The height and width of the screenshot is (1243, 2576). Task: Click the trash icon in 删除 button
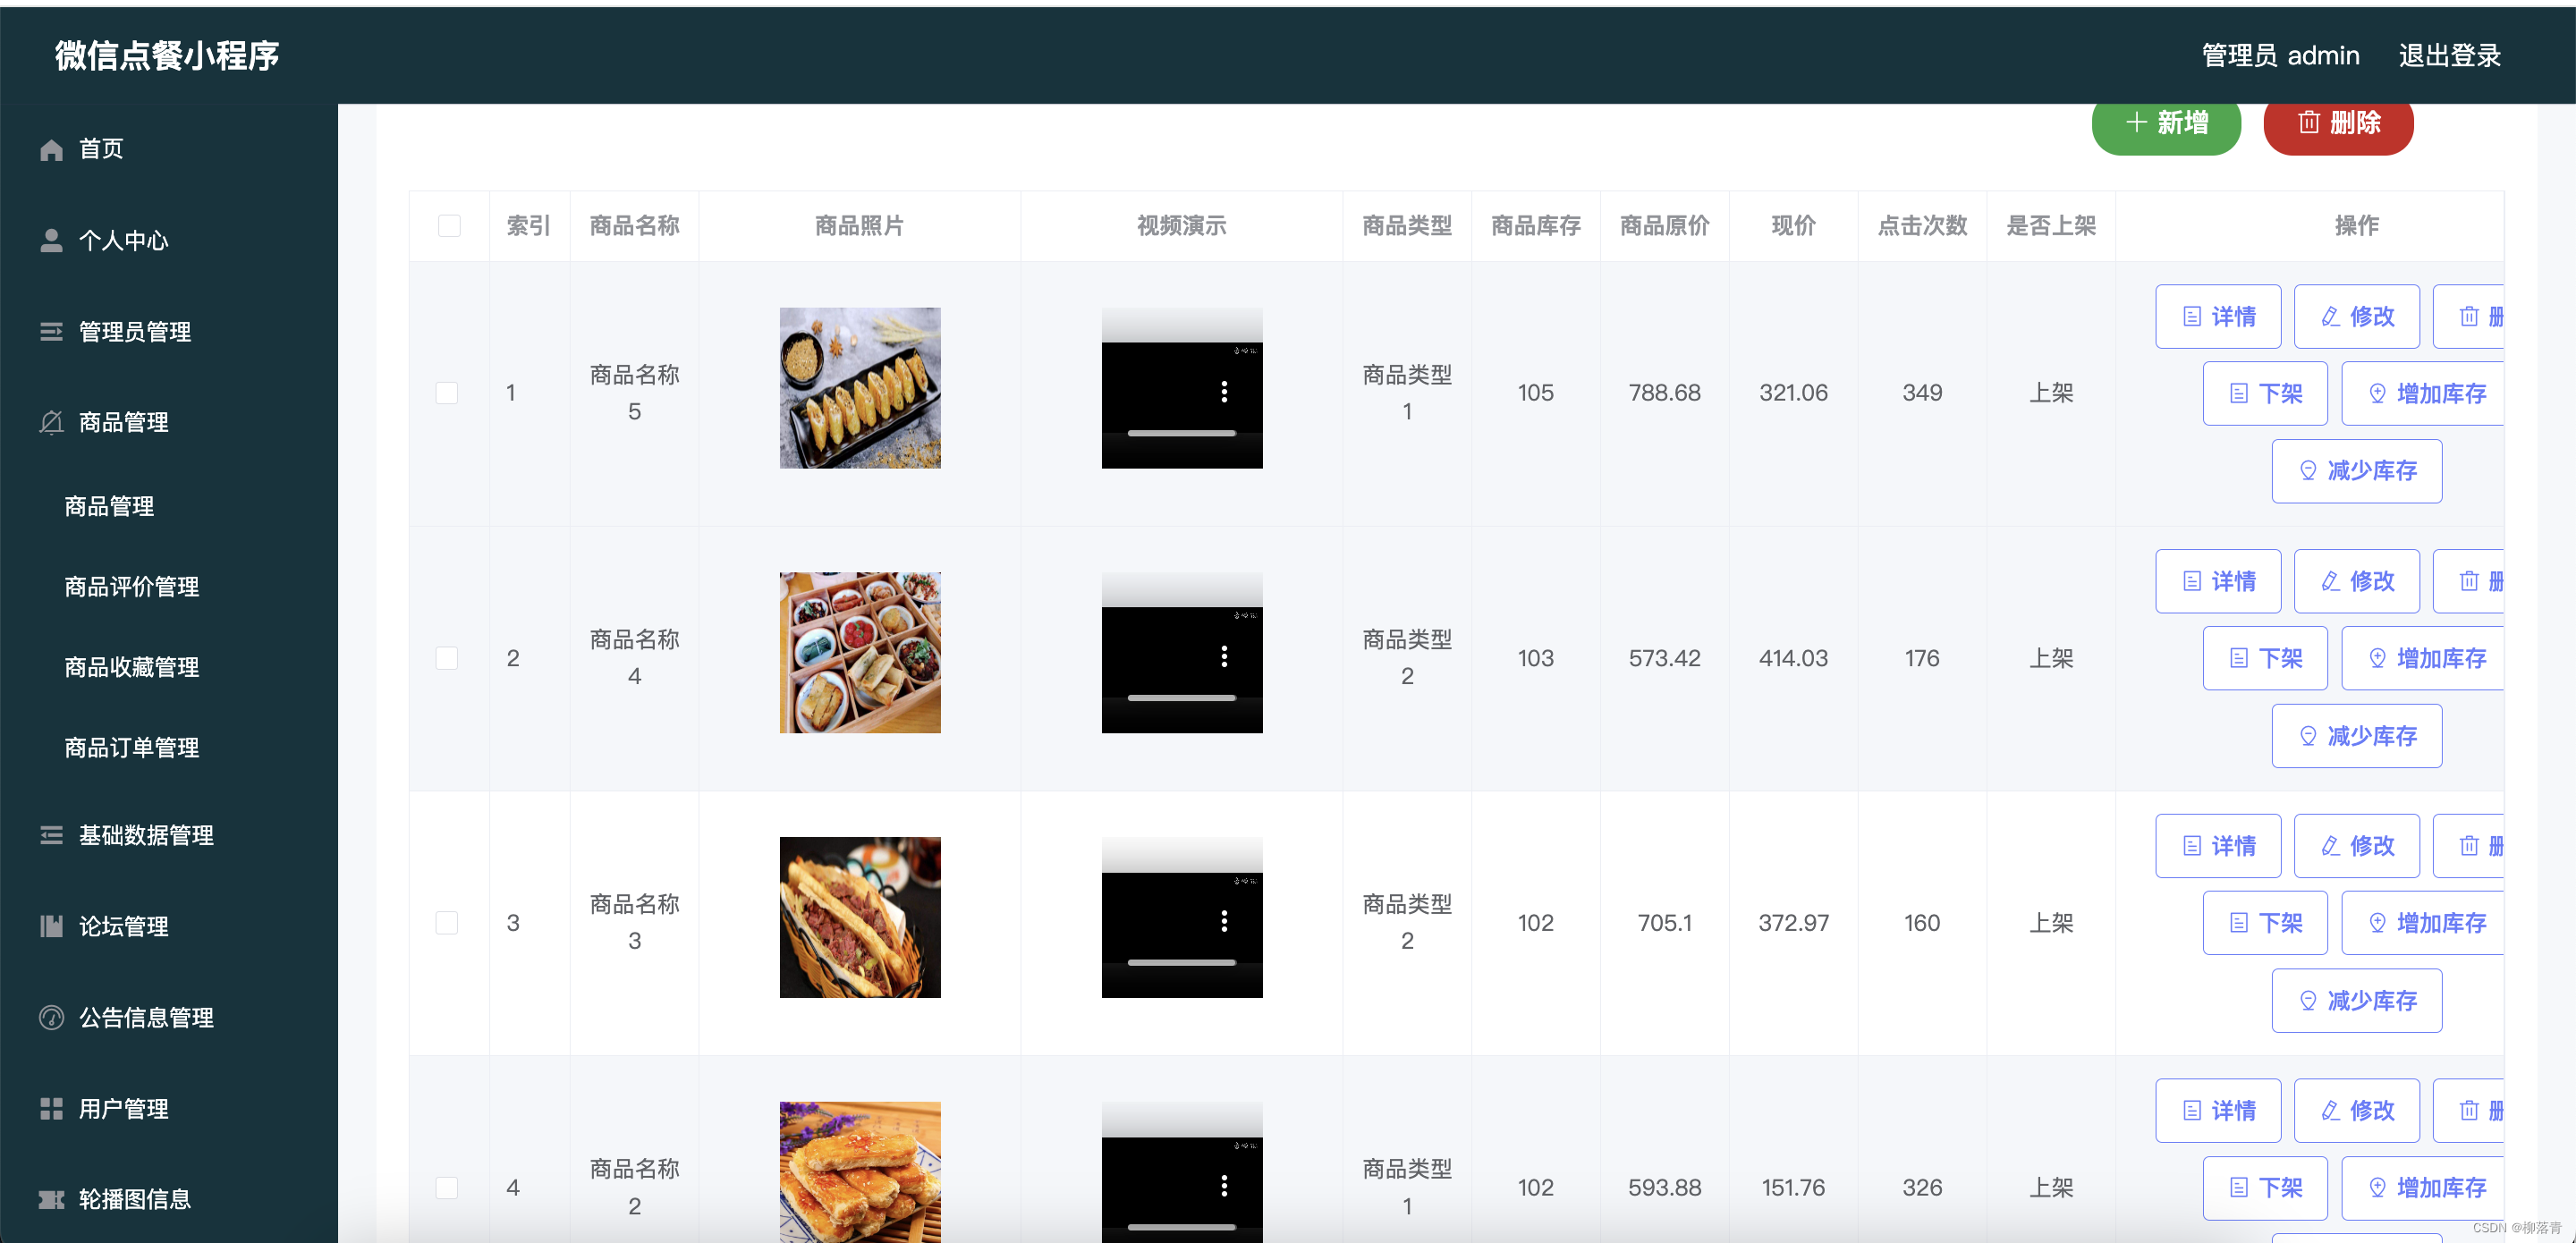pyautogui.click(x=2308, y=122)
